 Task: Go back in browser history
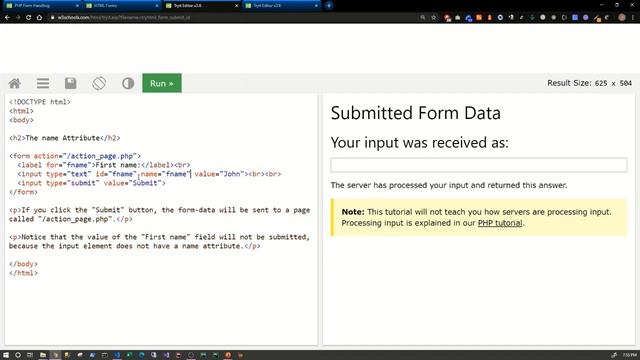[x=7, y=18]
